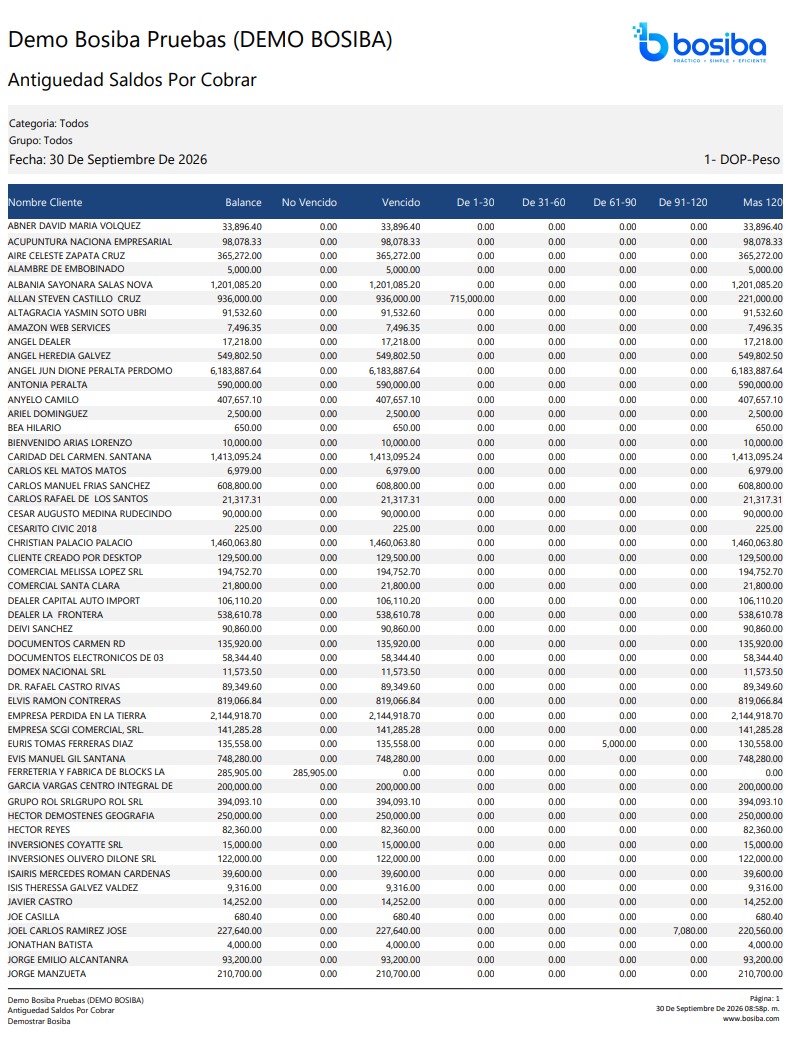Select the 'Mas 120' column header
The image size is (799, 1043).
[762, 202]
